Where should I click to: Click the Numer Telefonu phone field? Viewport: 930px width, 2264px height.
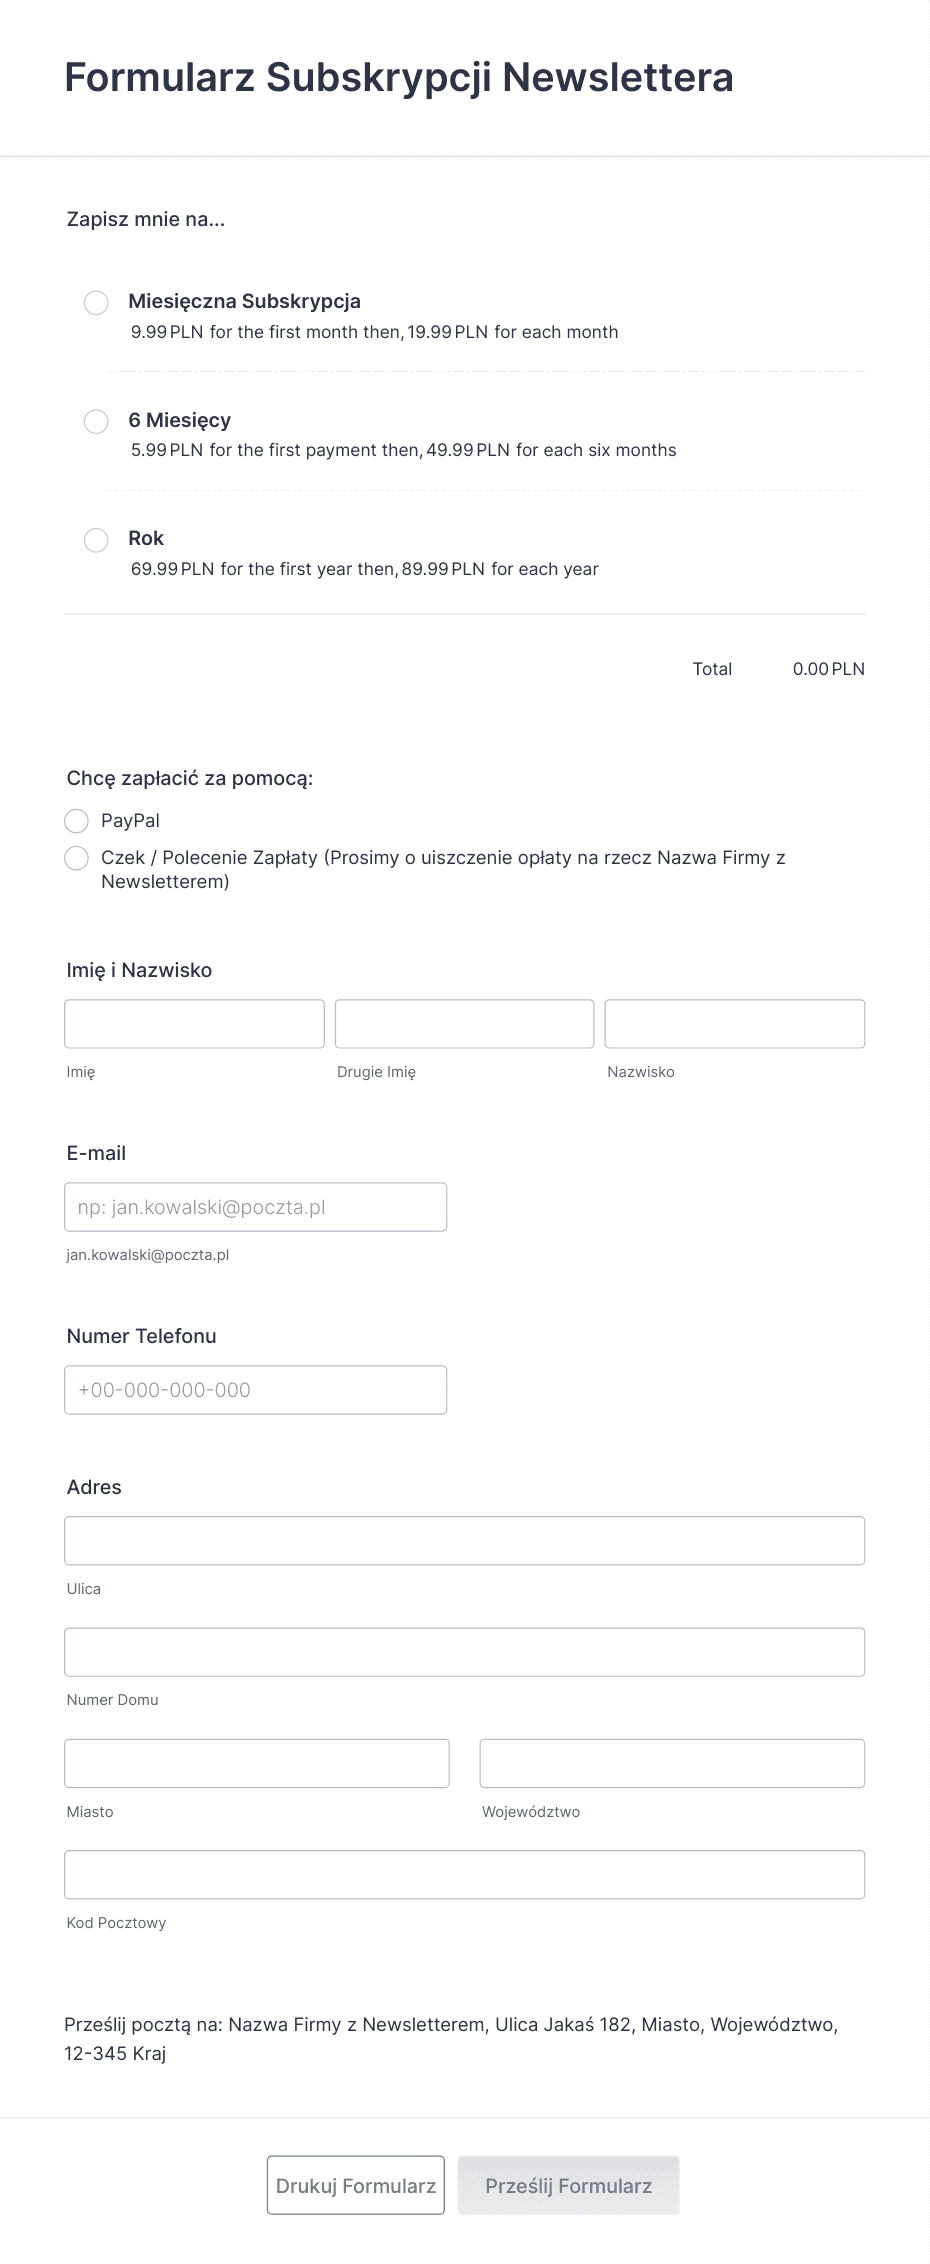[256, 1389]
